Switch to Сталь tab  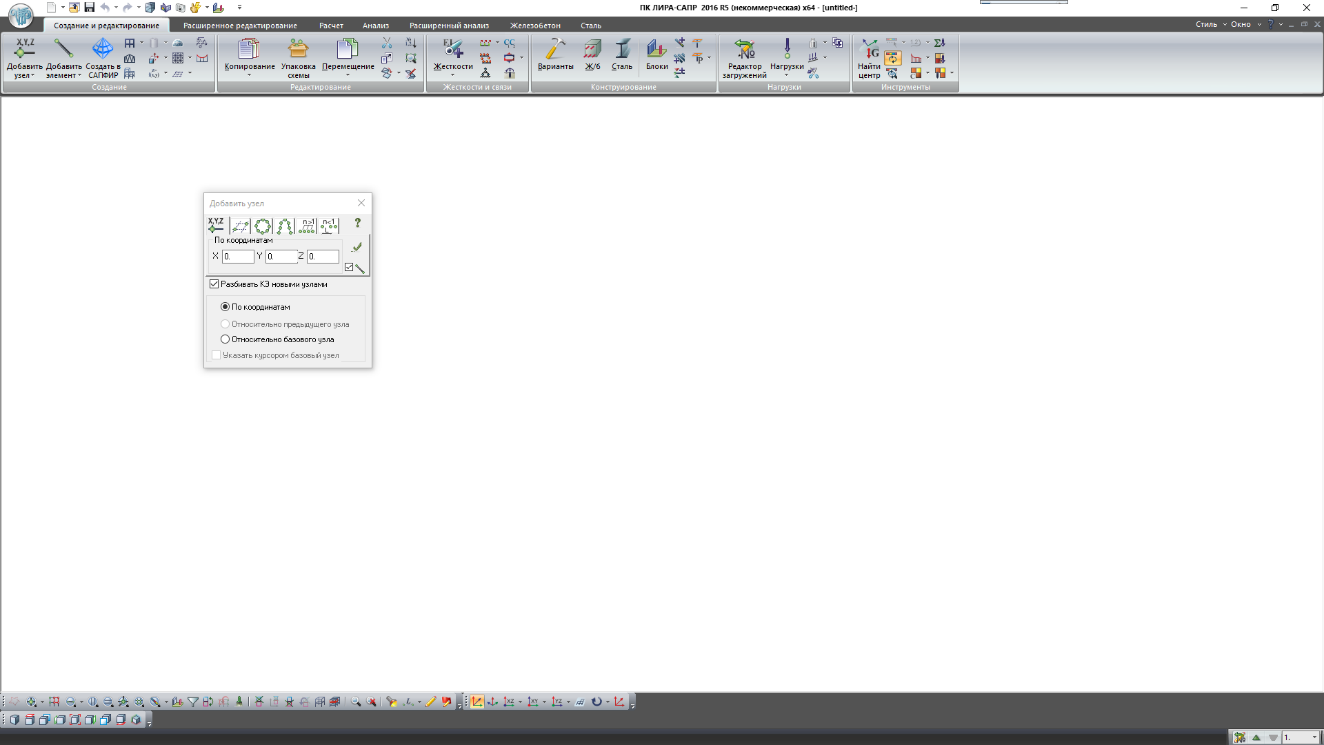(591, 25)
